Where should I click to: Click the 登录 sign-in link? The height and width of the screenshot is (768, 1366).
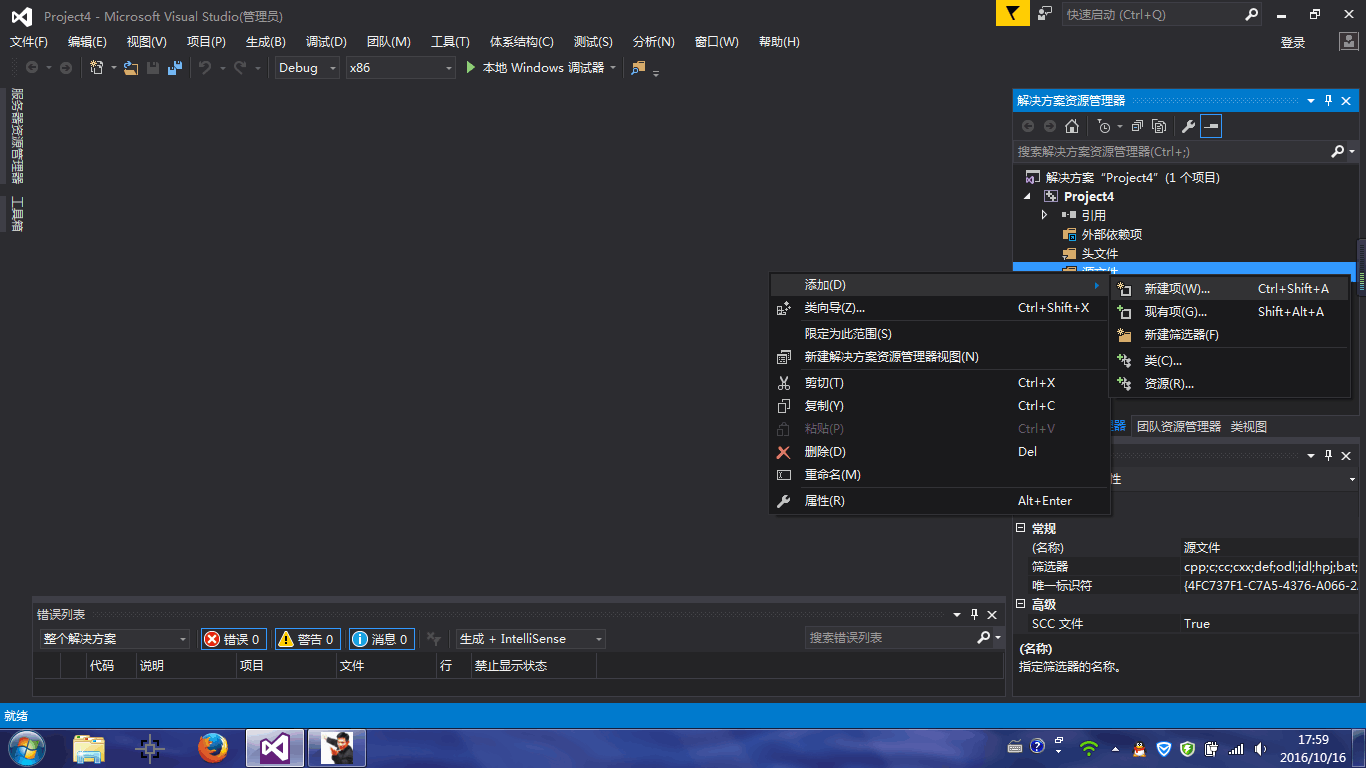pyautogui.click(x=1293, y=42)
